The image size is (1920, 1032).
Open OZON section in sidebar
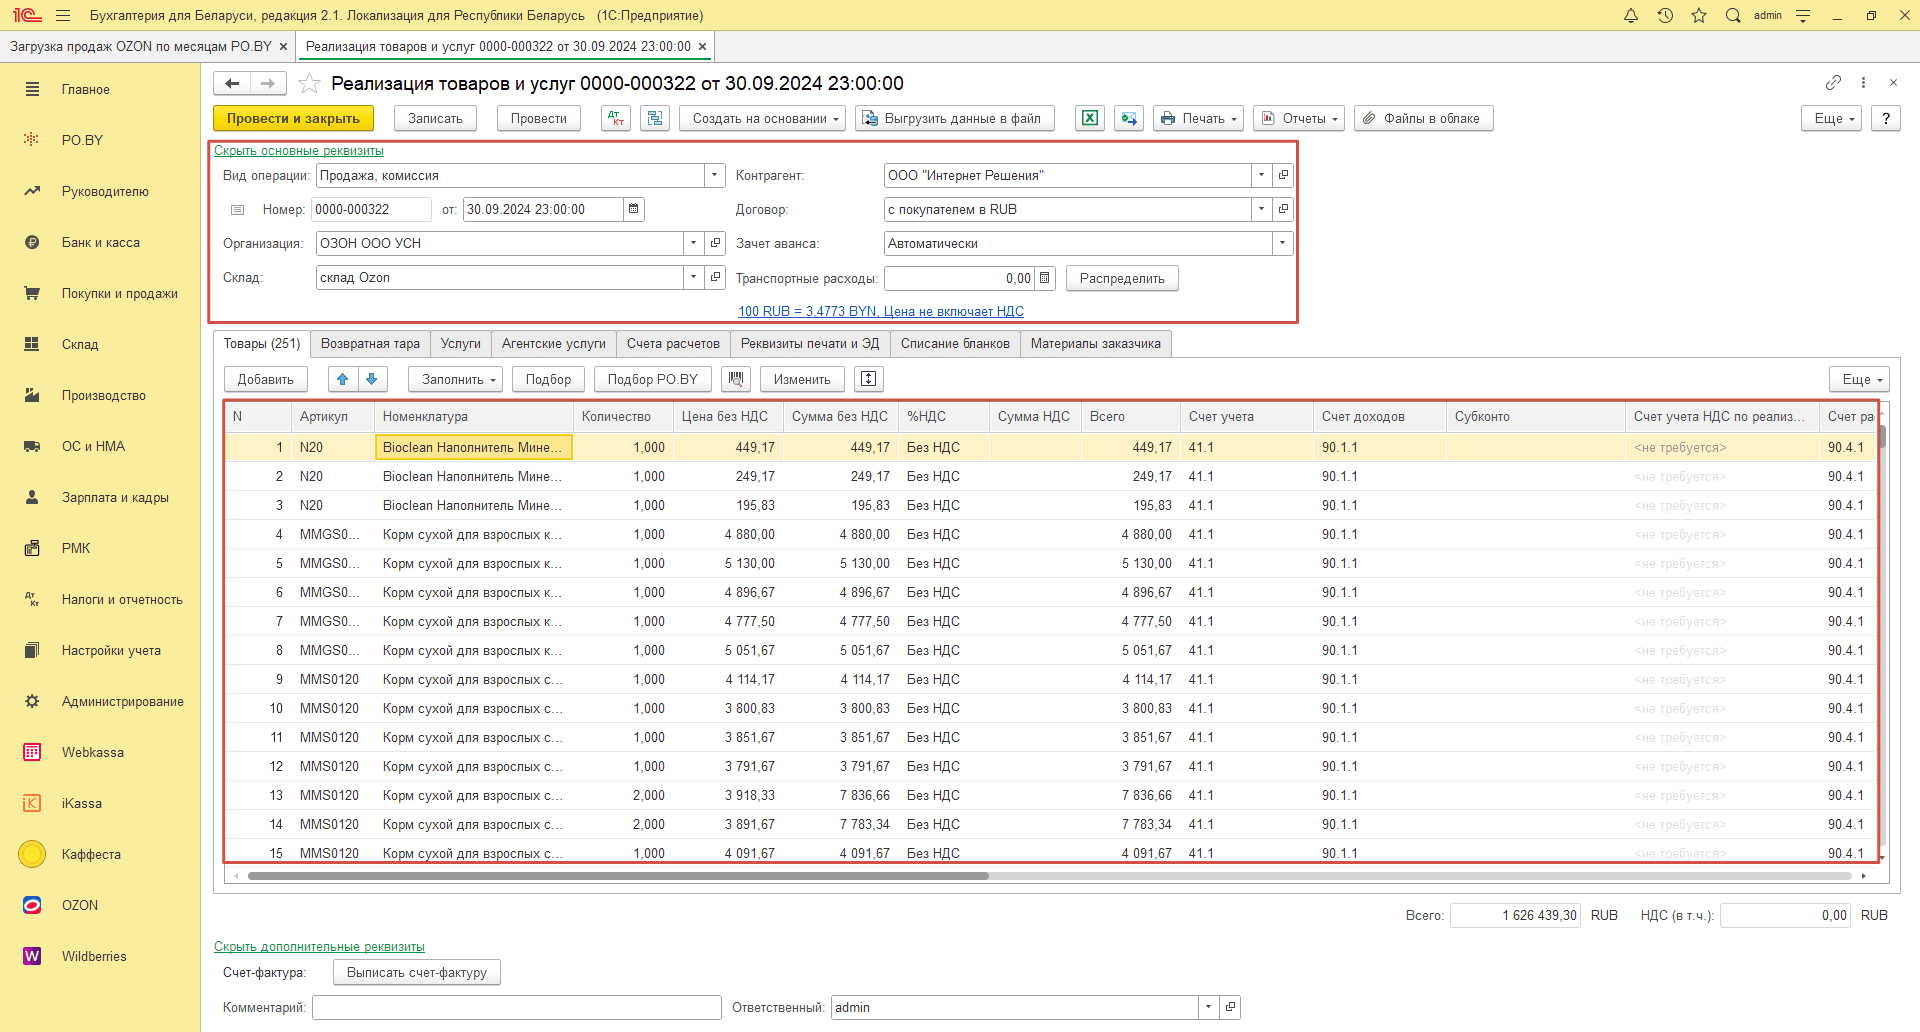80,905
